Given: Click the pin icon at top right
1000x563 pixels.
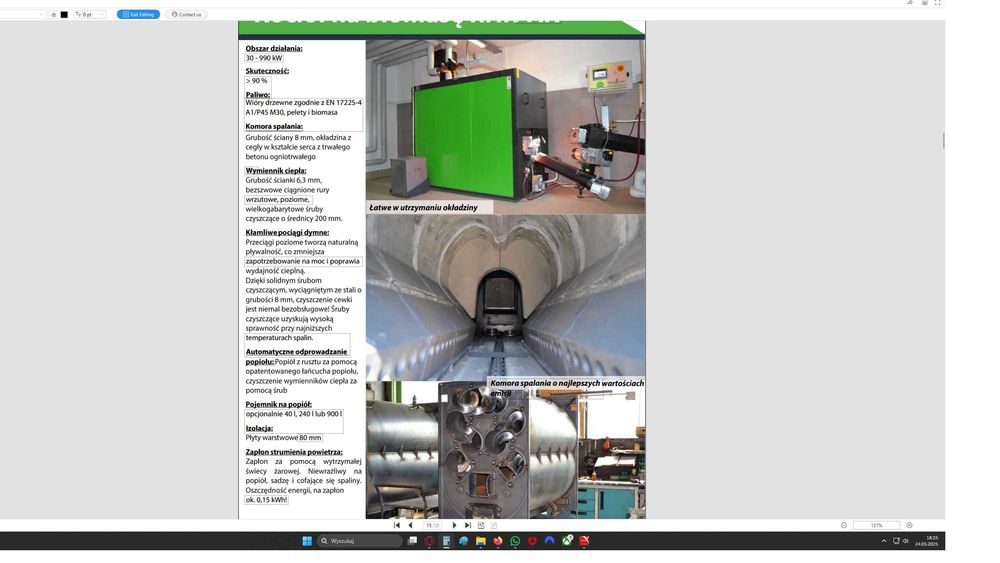Looking at the screenshot, I should 910,3.
